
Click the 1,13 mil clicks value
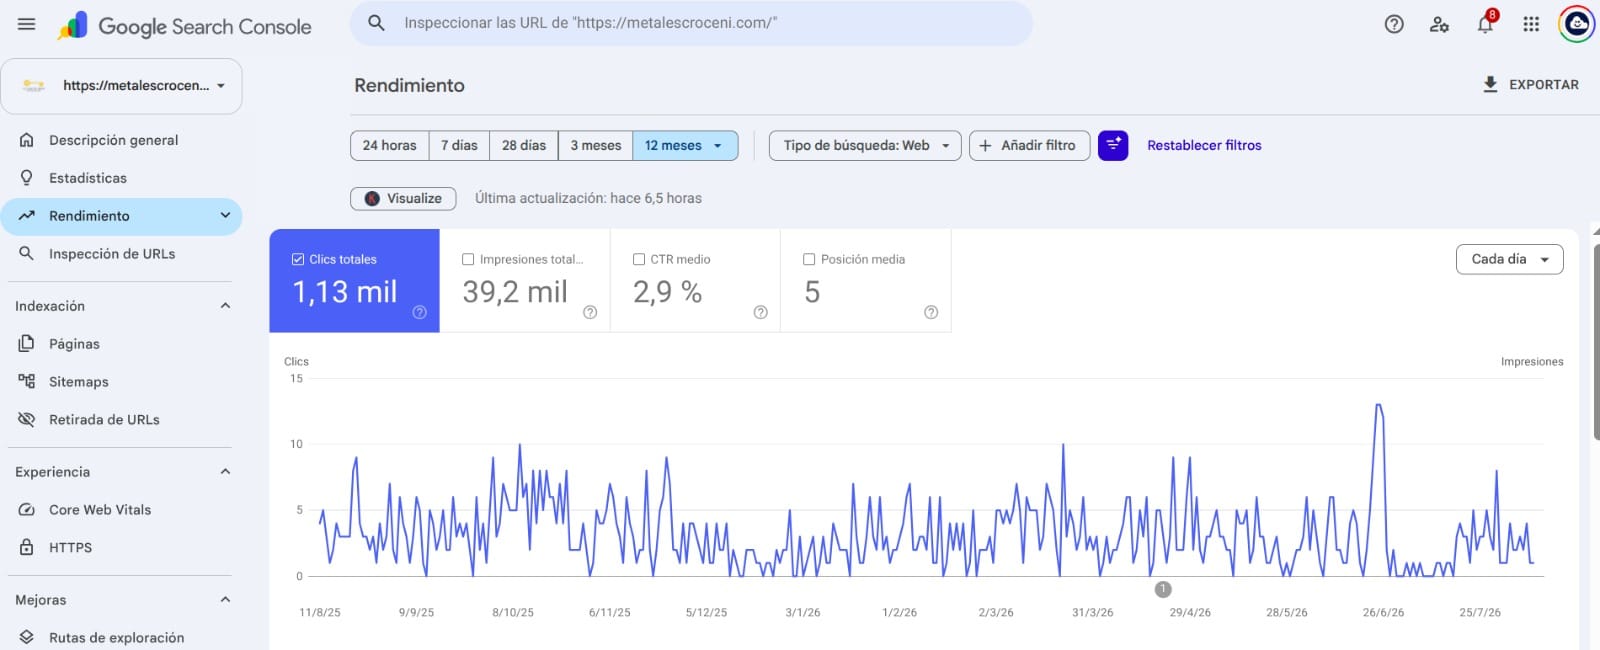click(x=345, y=292)
